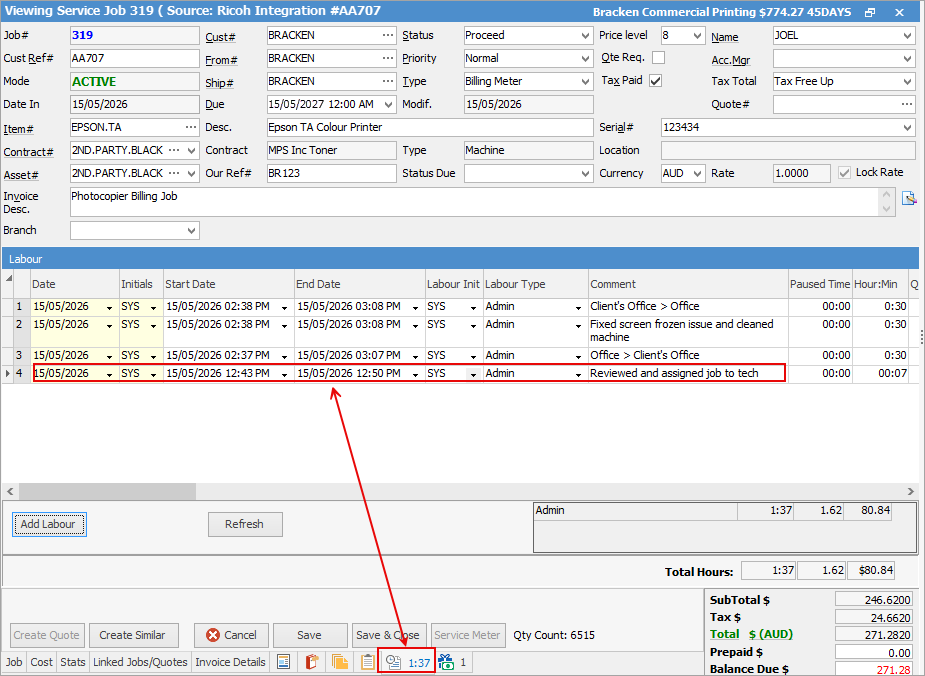Open the yellow stacked pages icon tab
925x676 pixels.
pyautogui.click(x=340, y=662)
